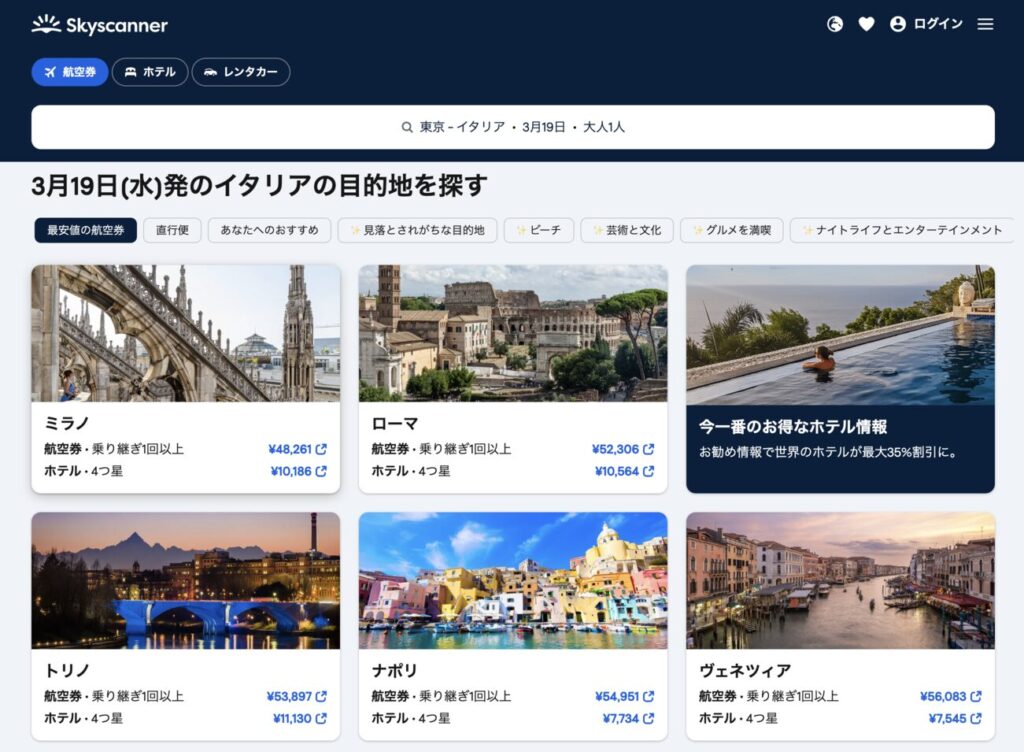Viewport: 1024px width, 752px height.
Task: Toggle the 芸術と文化 filter chip
Action: click(x=626, y=230)
